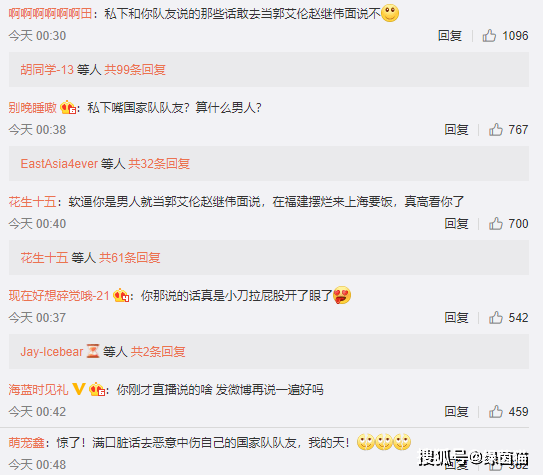Expand 共2条回复 replies by Jay-Icebear
The image size is (543, 475).
click(158, 352)
